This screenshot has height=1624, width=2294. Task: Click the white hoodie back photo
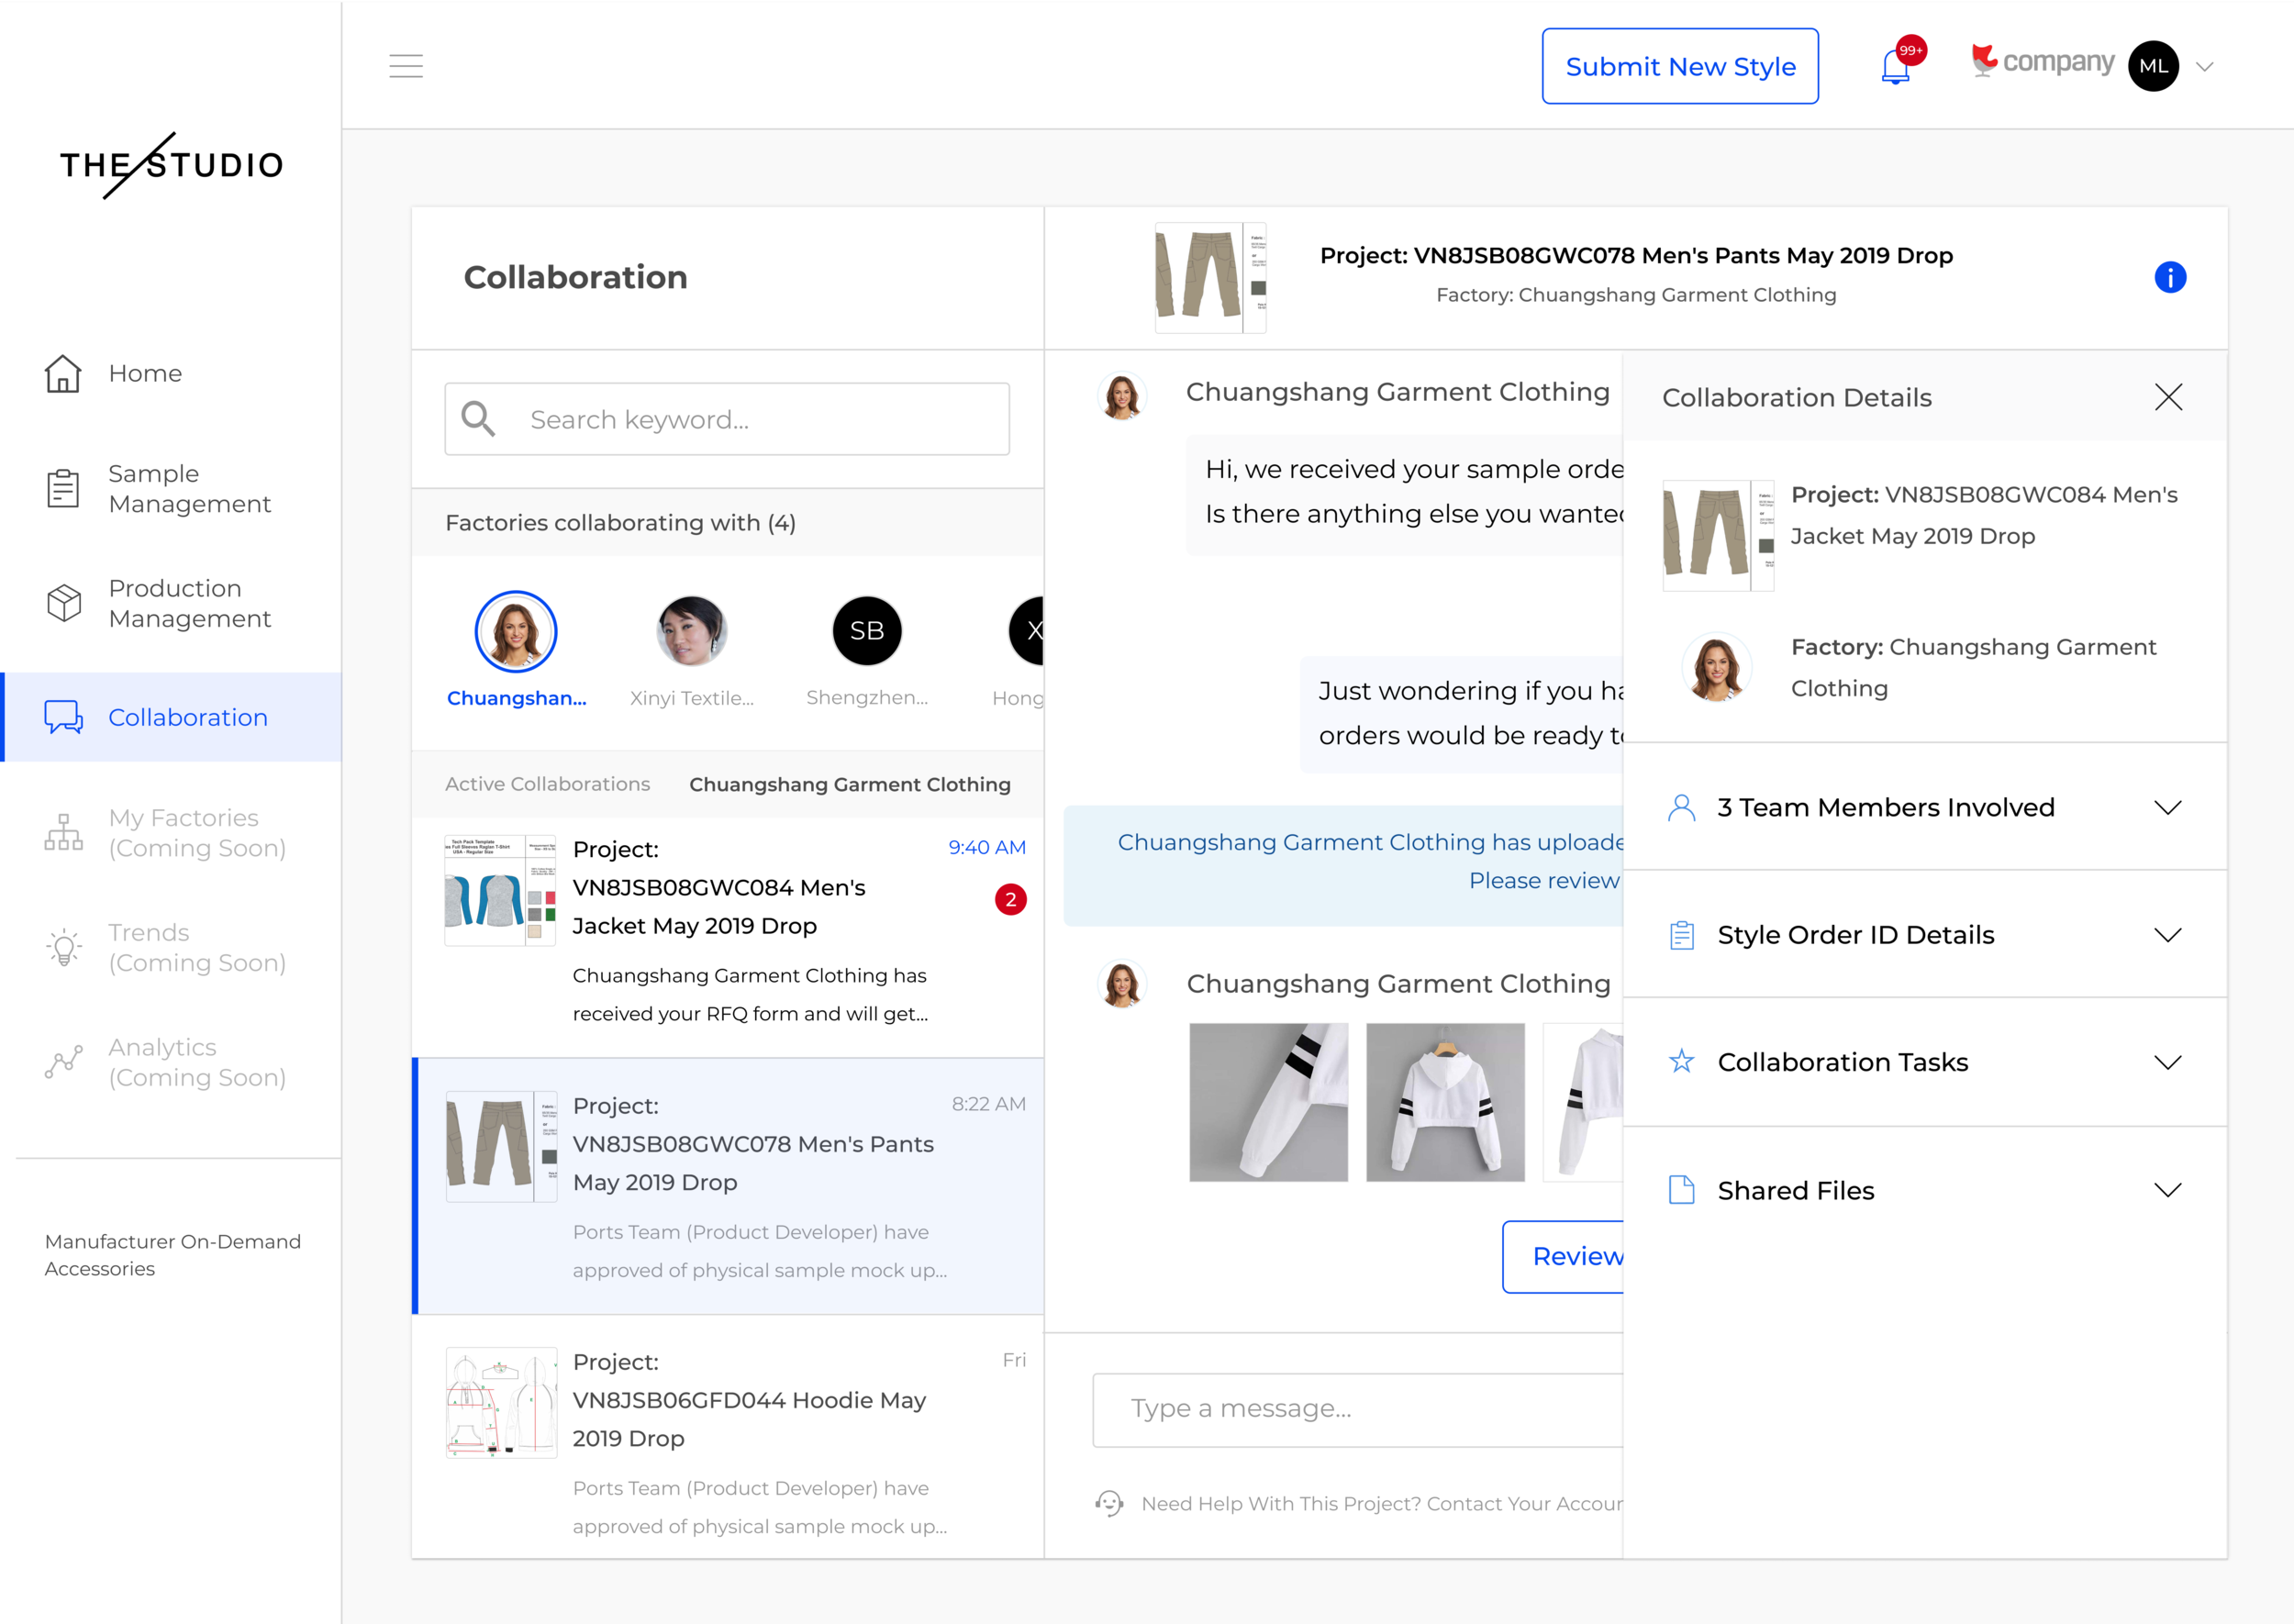(x=1445, y=1102)
